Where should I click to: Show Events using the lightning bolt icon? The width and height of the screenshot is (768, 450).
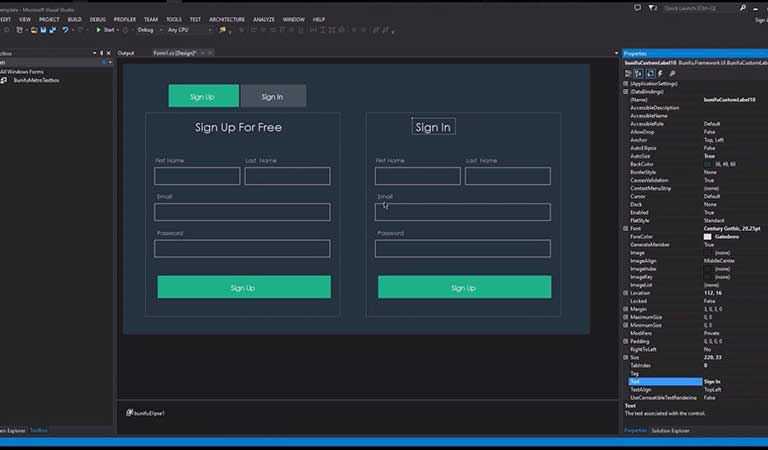click(660, 73)
